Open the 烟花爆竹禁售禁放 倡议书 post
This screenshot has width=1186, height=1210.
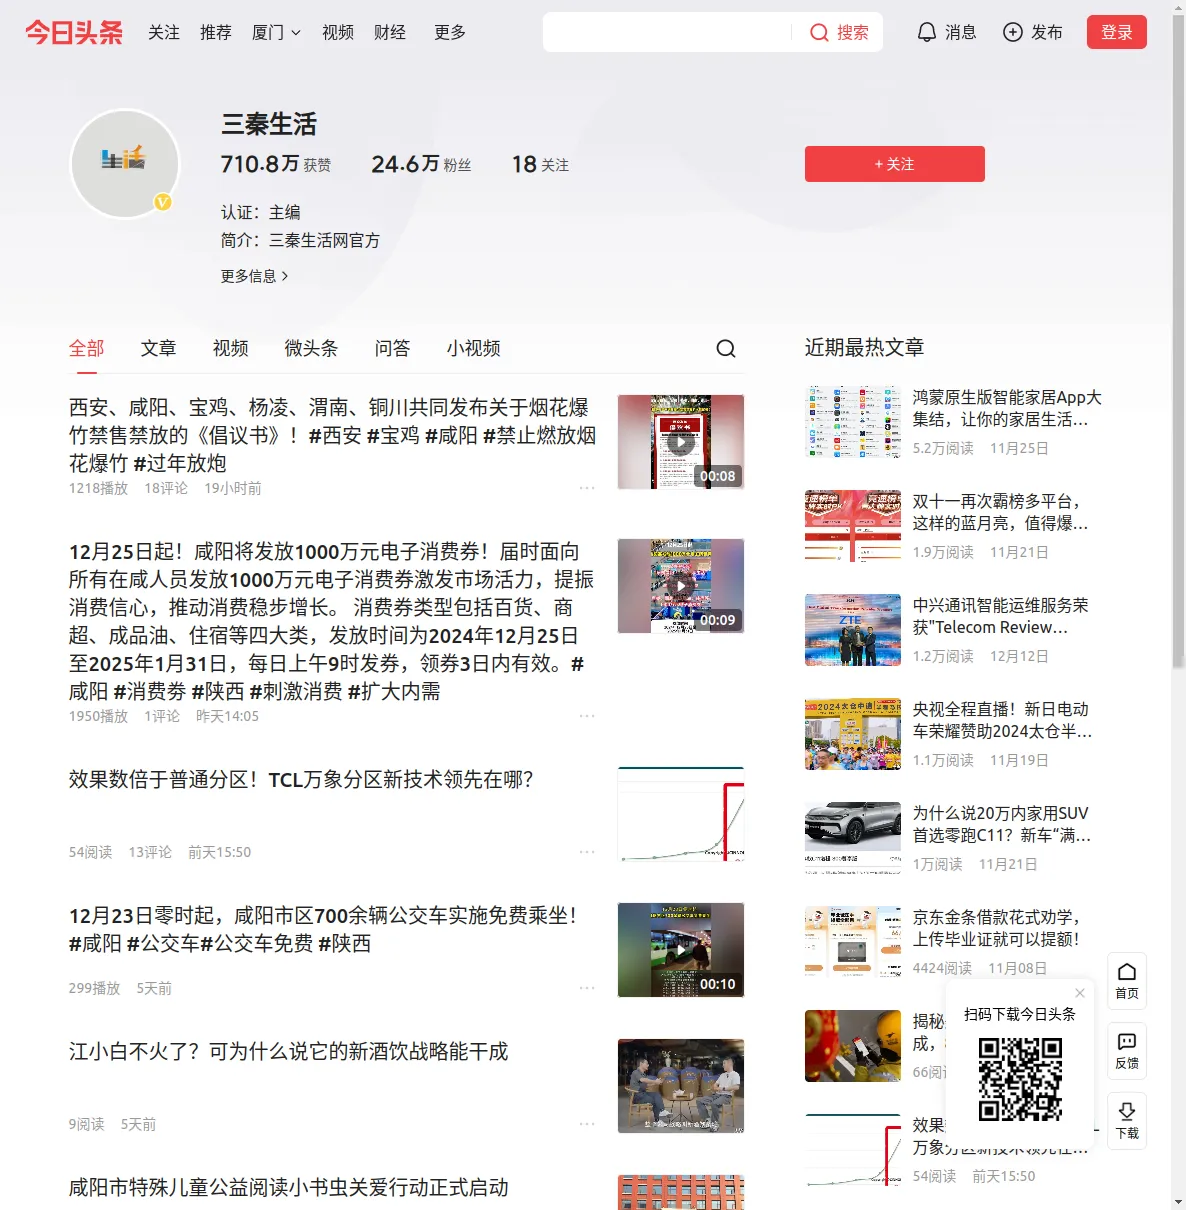333,435
